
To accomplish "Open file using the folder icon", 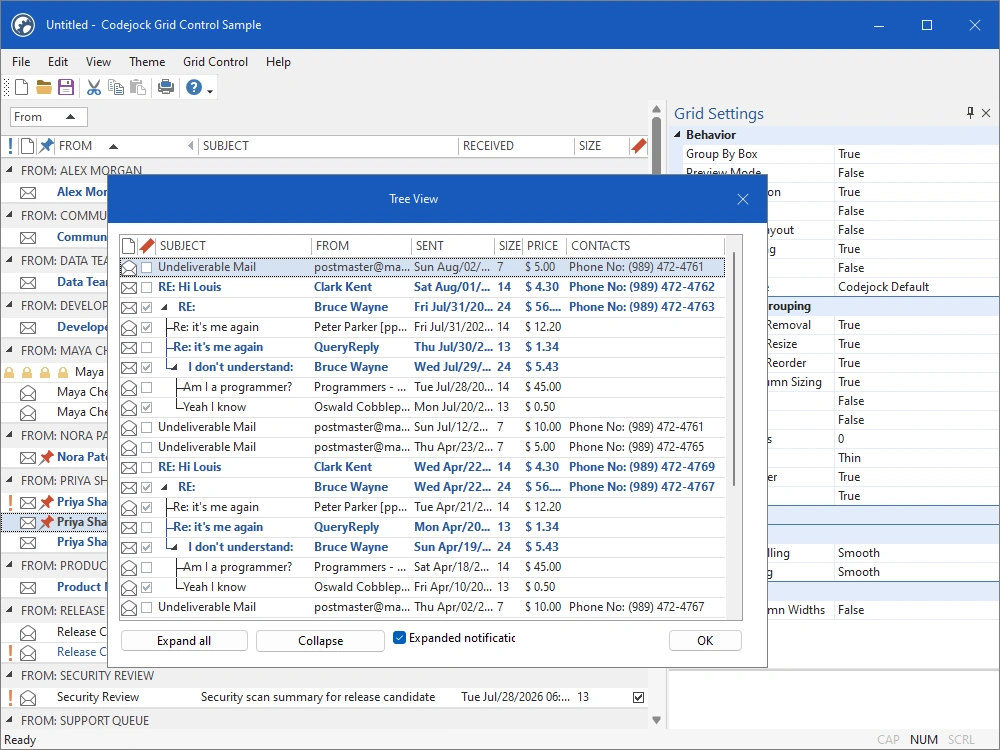I will tap(44, 87).
